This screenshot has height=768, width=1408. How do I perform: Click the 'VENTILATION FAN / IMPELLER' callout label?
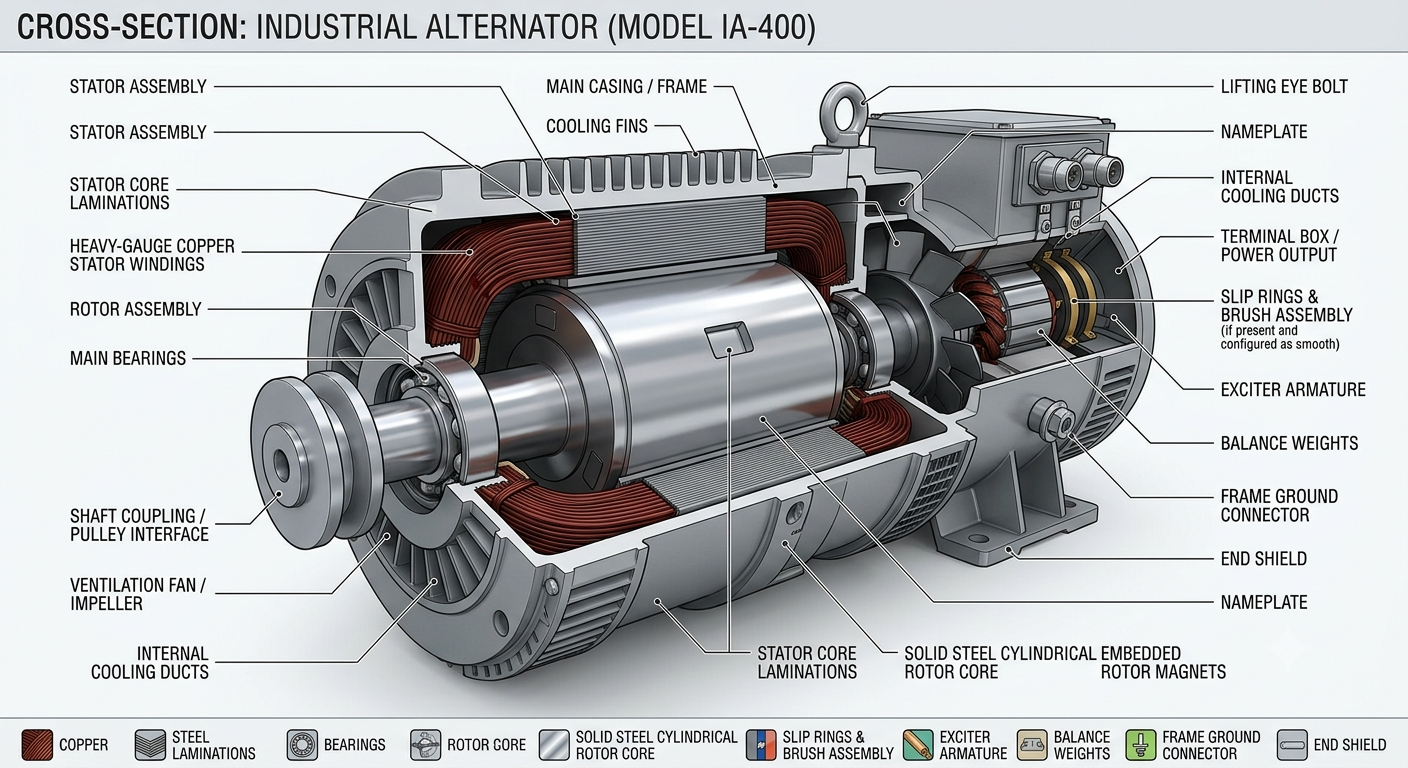138,594
